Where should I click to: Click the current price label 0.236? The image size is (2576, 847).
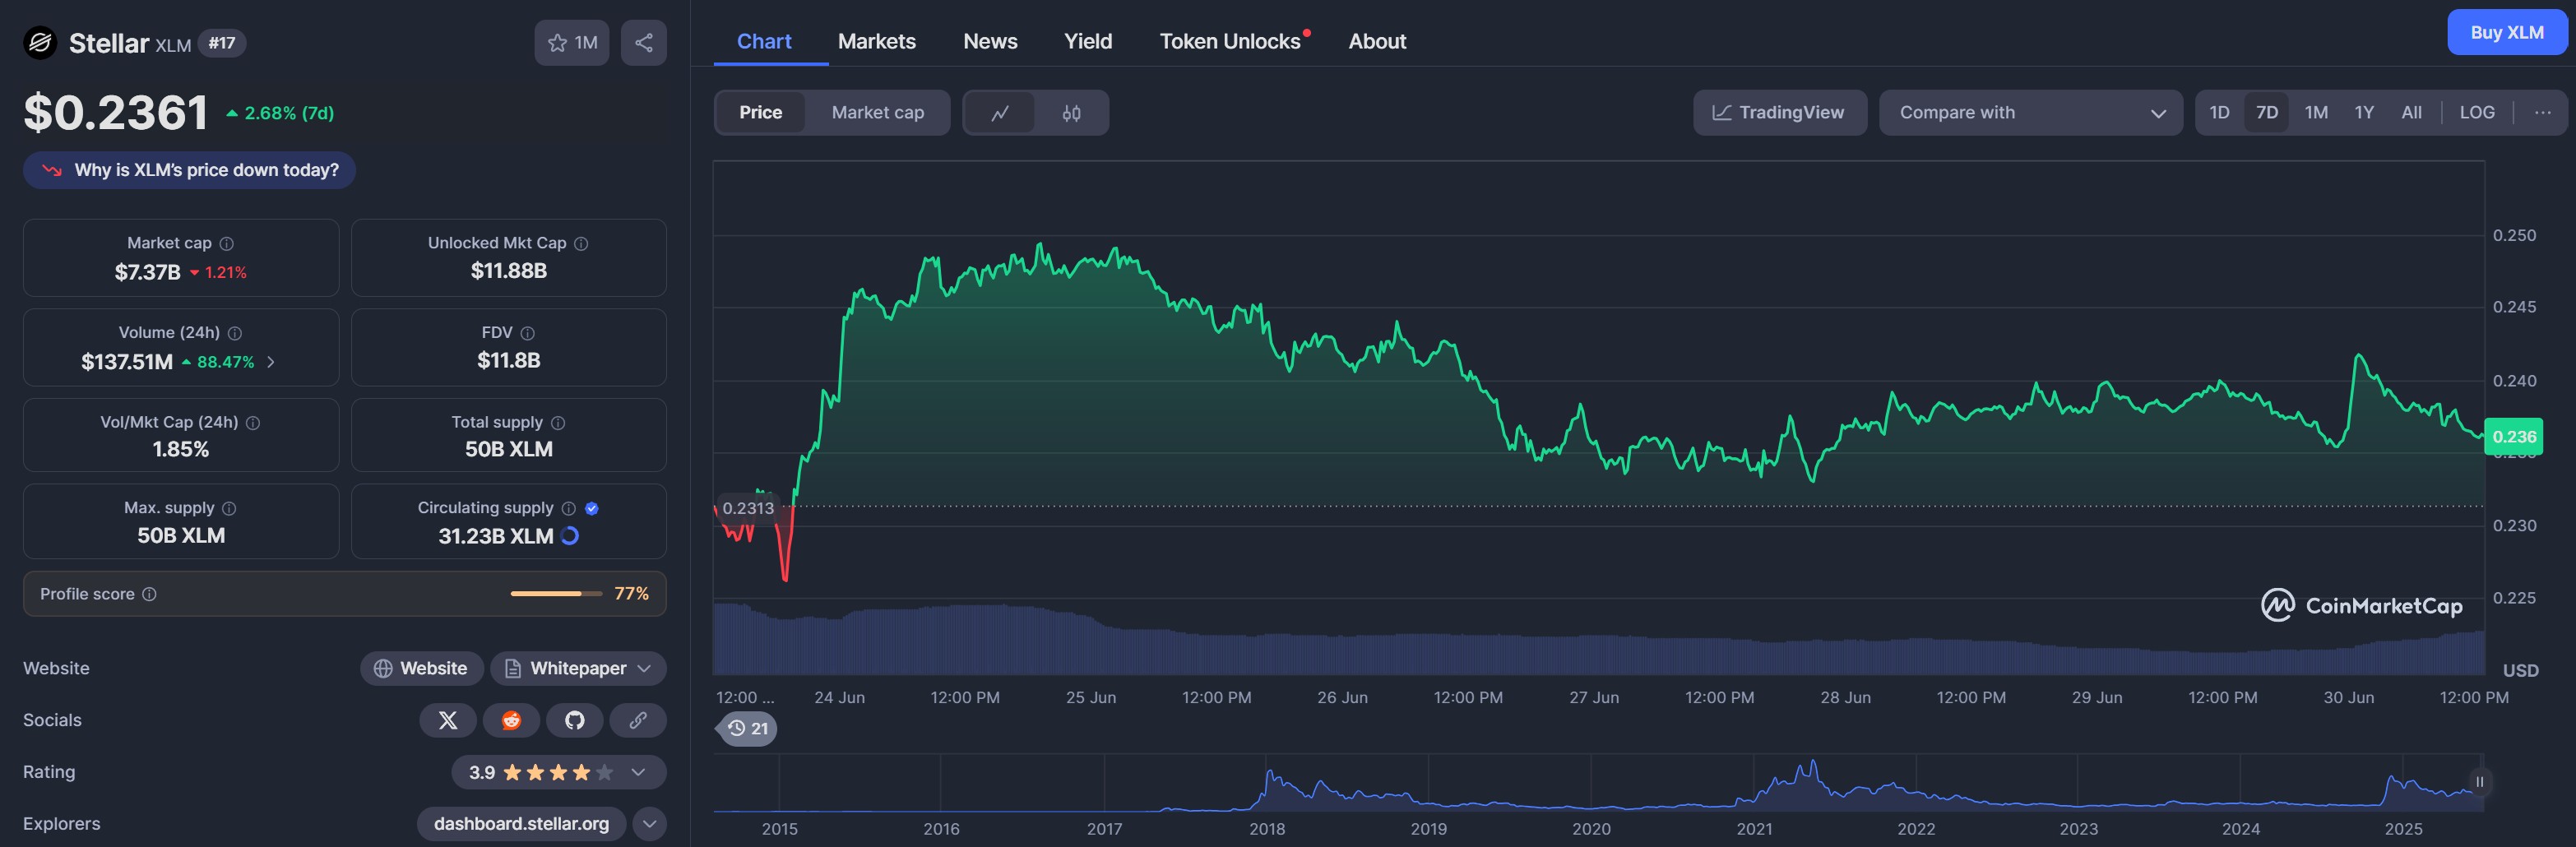pos(2514,436)
